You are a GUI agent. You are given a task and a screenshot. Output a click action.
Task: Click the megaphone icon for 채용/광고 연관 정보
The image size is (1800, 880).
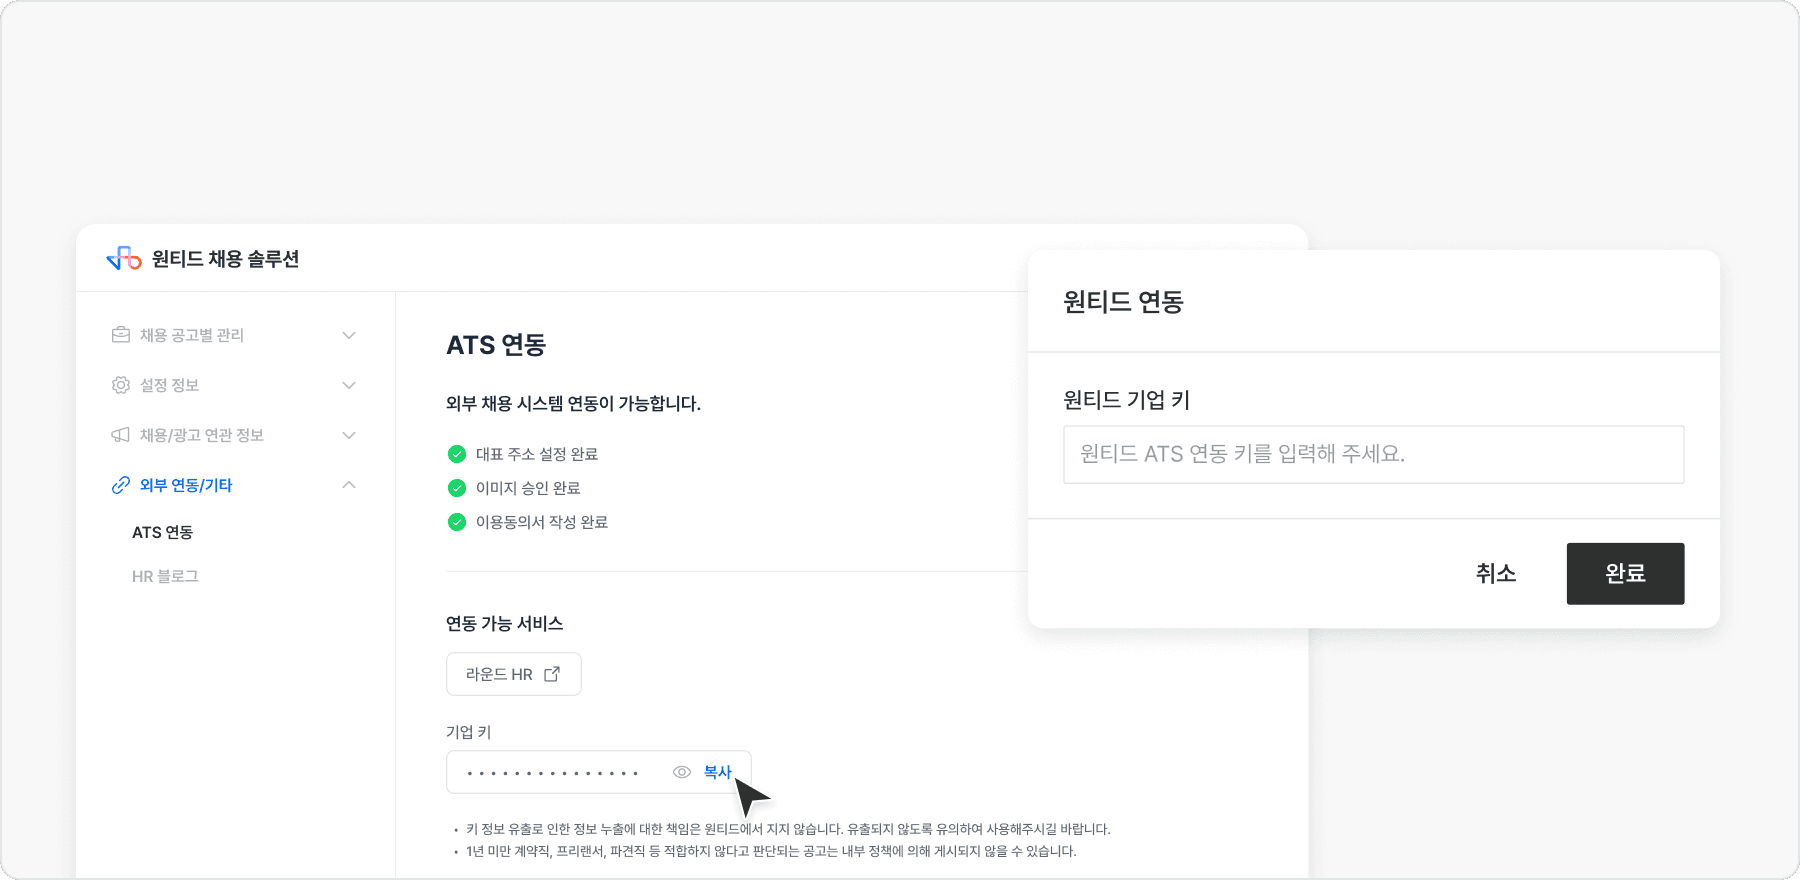(121, 435)
